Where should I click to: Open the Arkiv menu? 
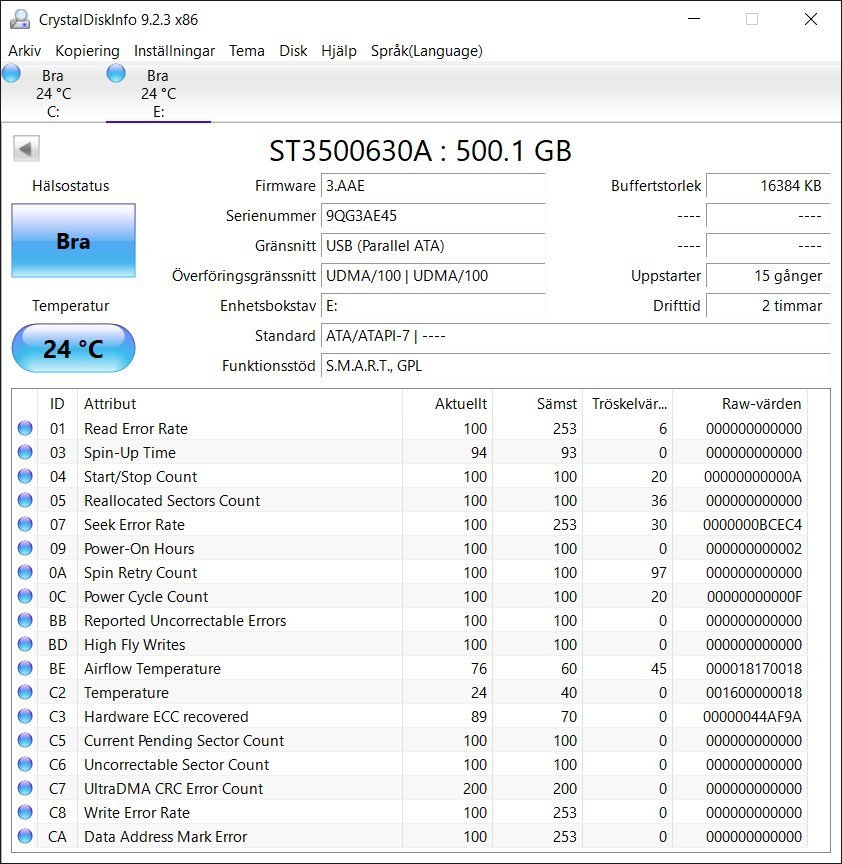[25, 51]
